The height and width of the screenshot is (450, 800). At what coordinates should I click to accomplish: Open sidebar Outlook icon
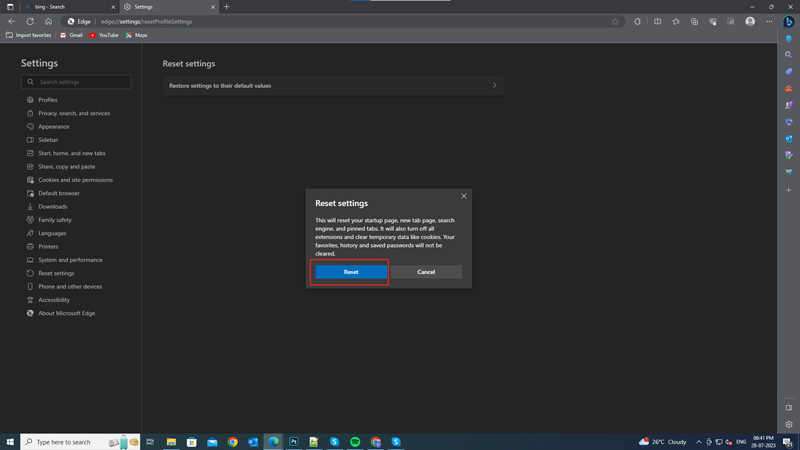(x=789, y=138)
